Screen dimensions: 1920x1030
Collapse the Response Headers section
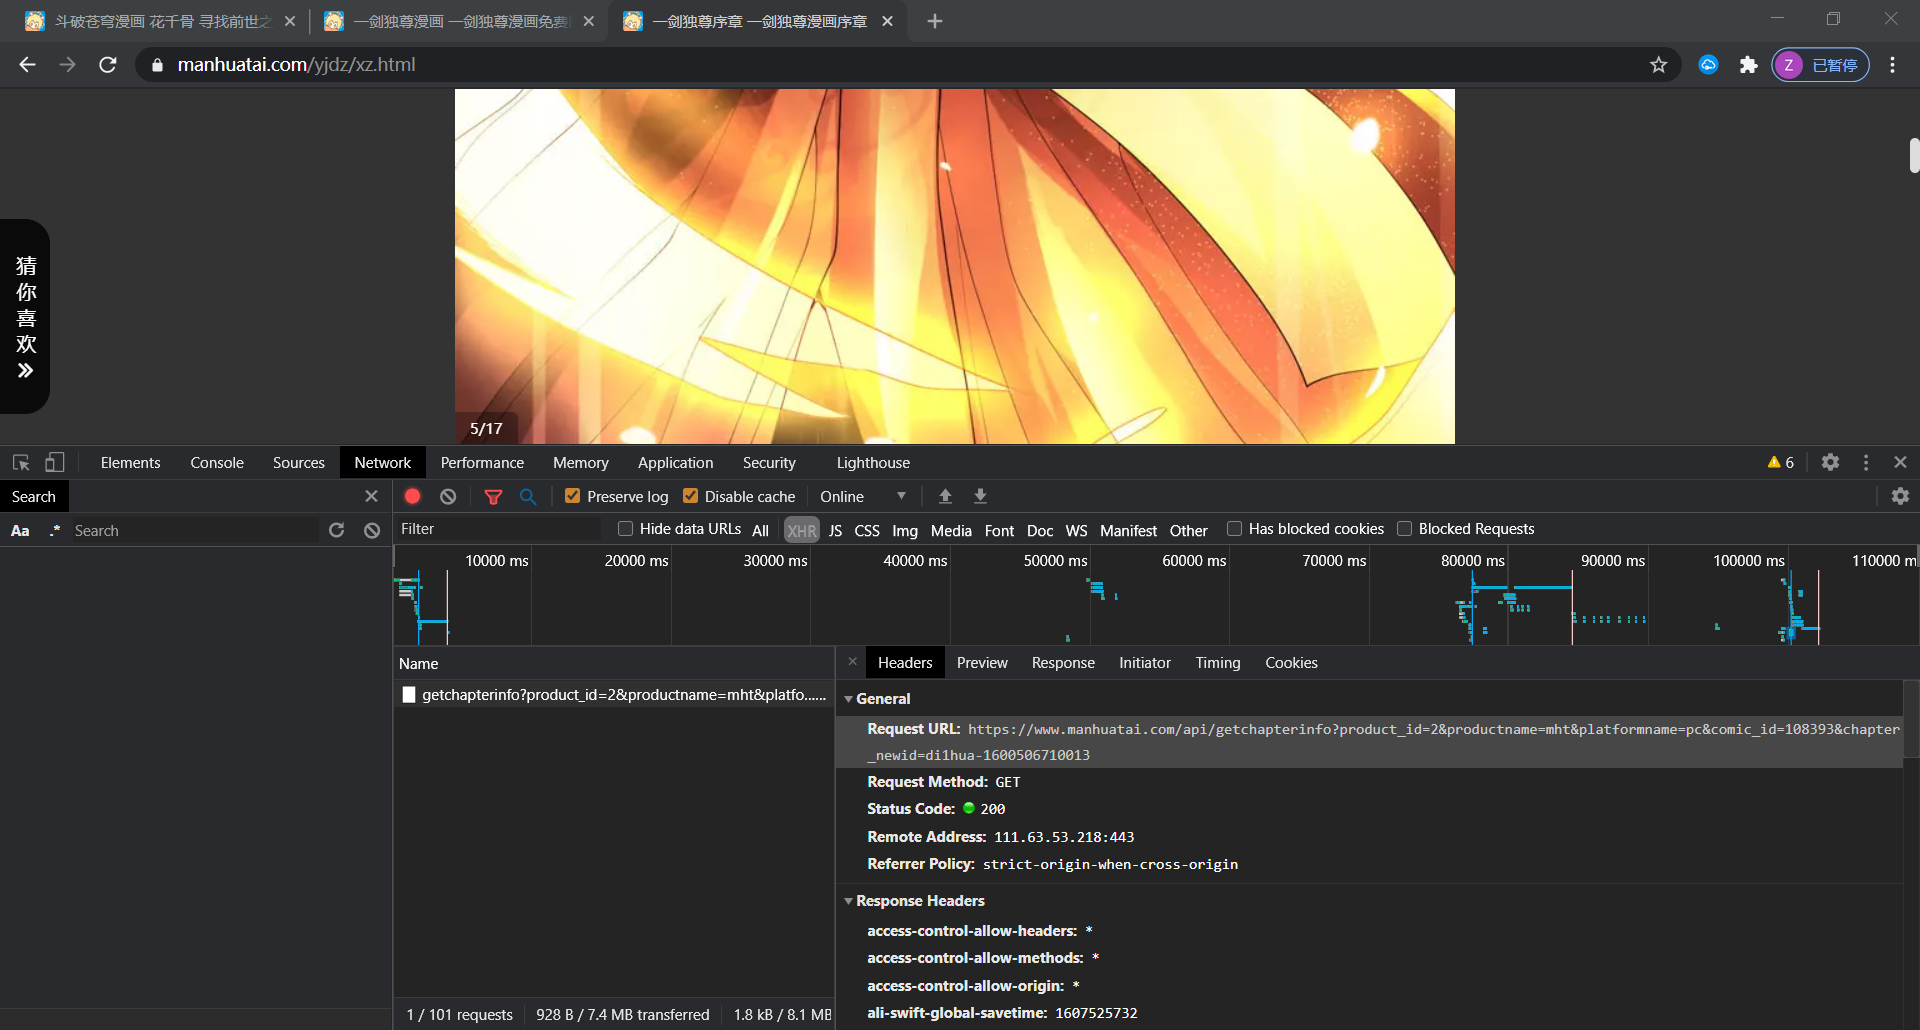[x=848, y=901]
